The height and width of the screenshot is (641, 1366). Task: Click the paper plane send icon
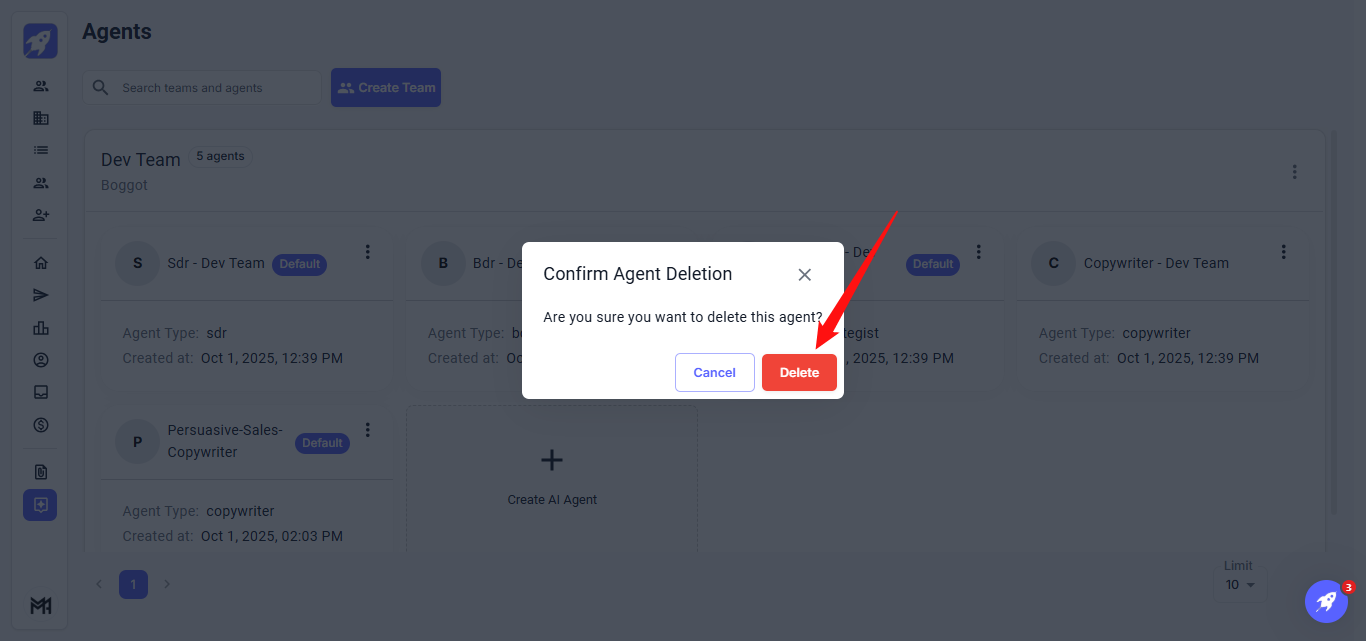point(41,295)
